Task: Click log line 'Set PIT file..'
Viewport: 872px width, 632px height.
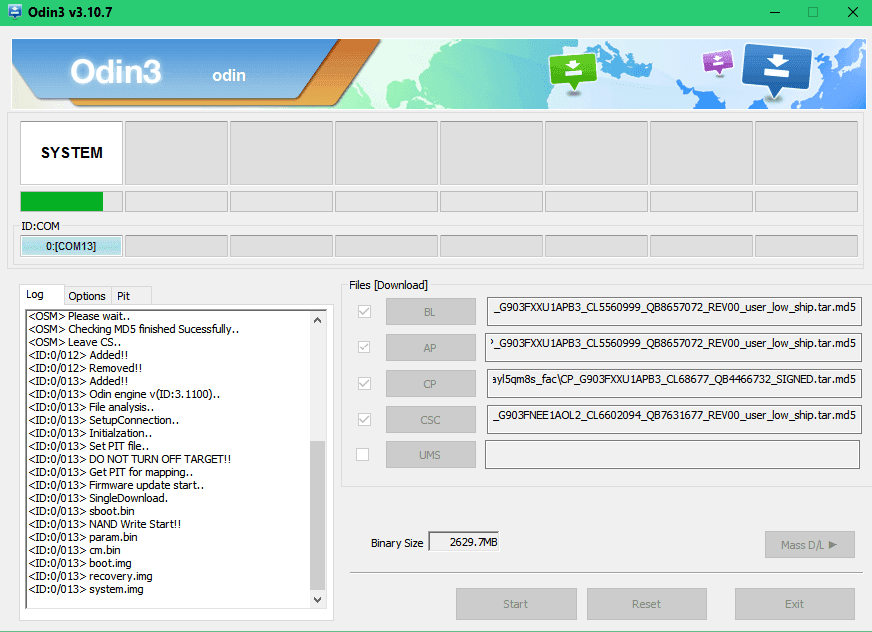Action: click(x=88, y=446)
